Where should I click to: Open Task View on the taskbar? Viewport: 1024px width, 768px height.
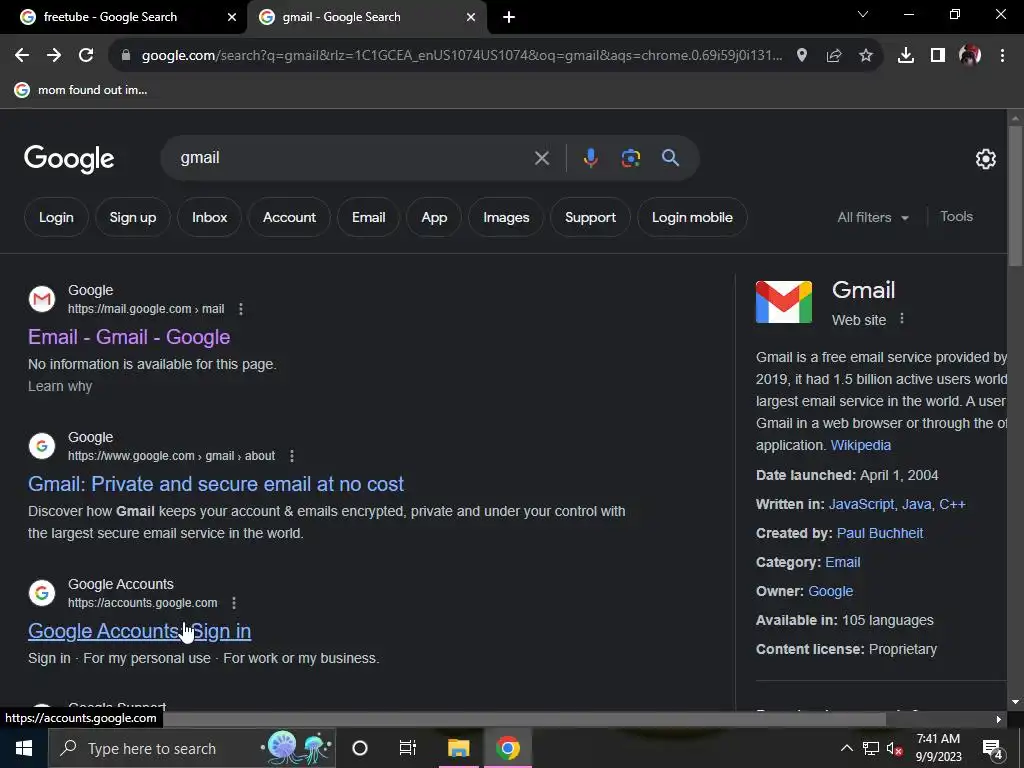coord(408,748)
